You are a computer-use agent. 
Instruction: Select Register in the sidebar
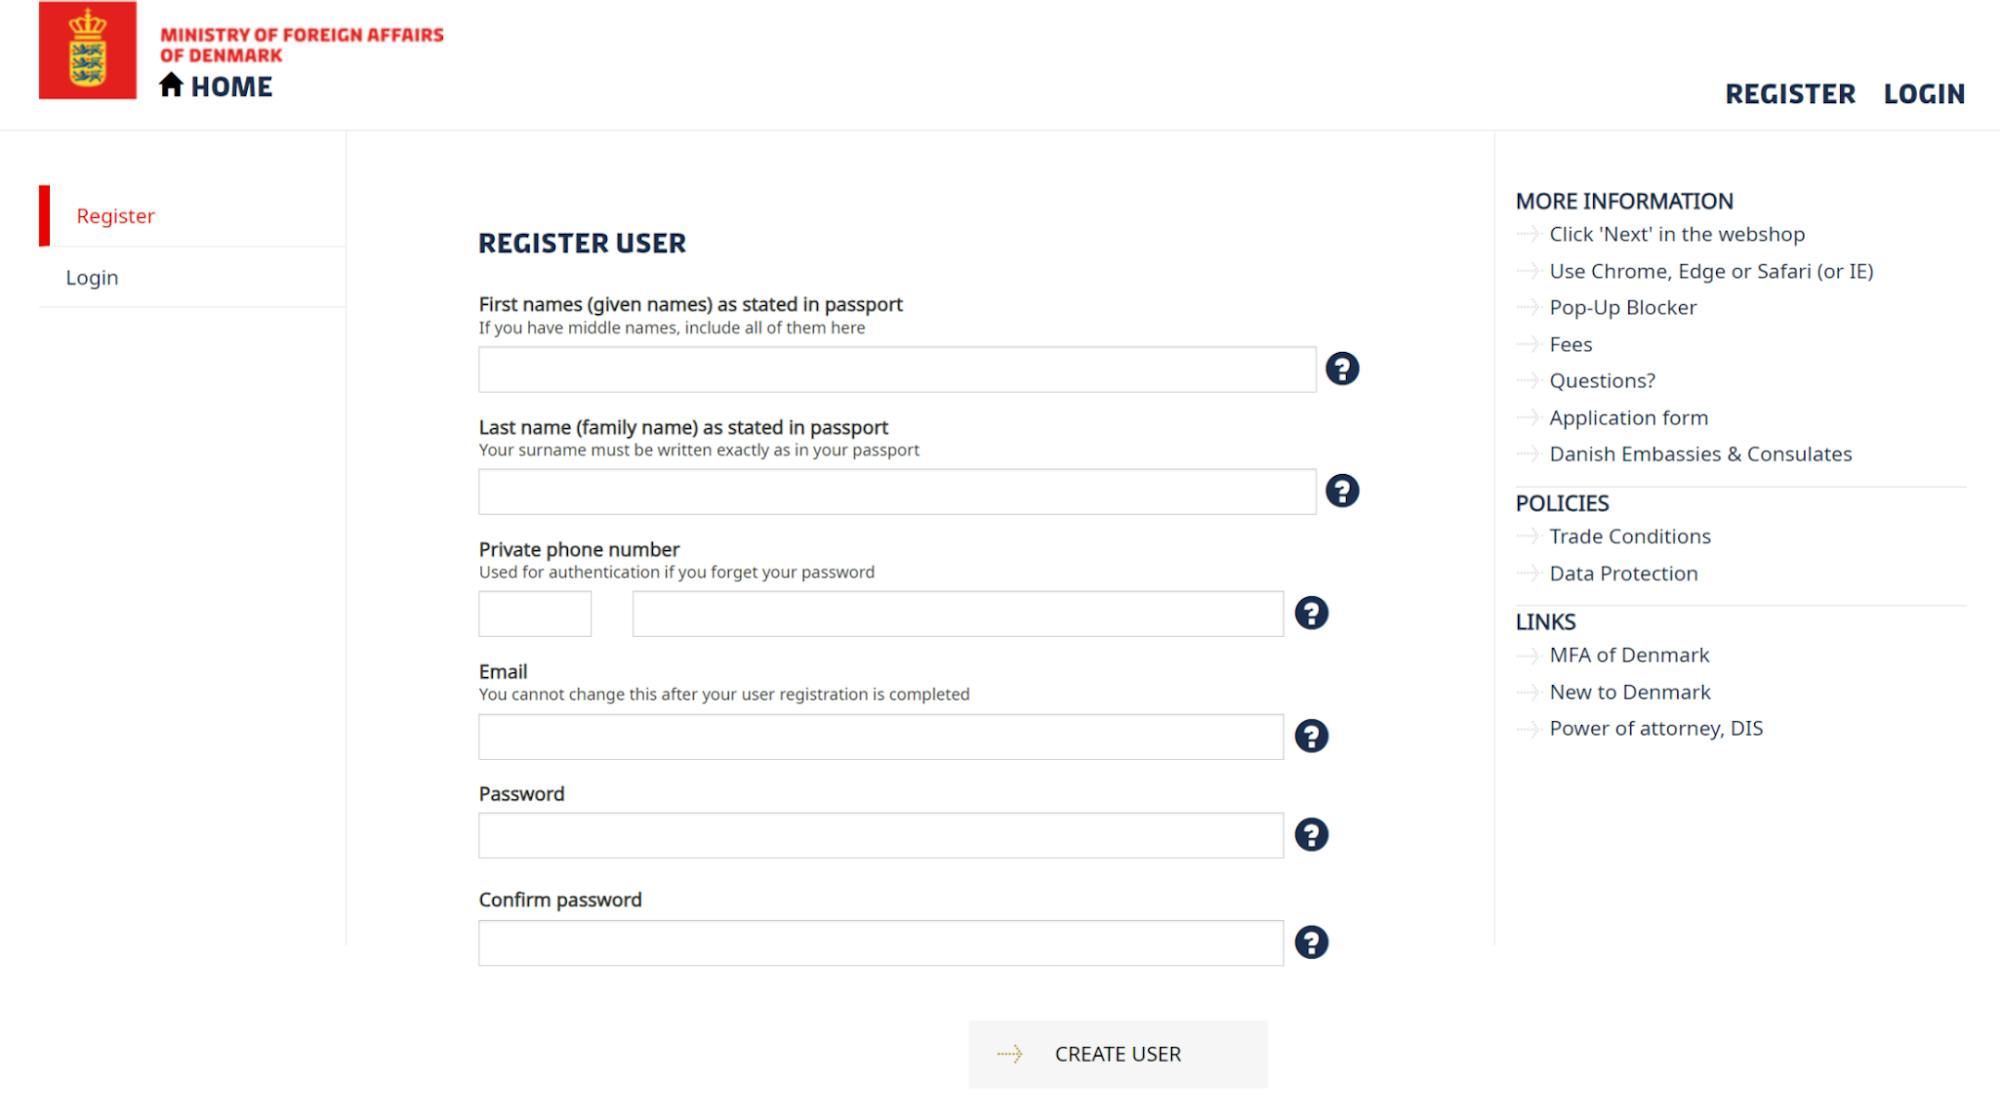click(x=115, y=216)
